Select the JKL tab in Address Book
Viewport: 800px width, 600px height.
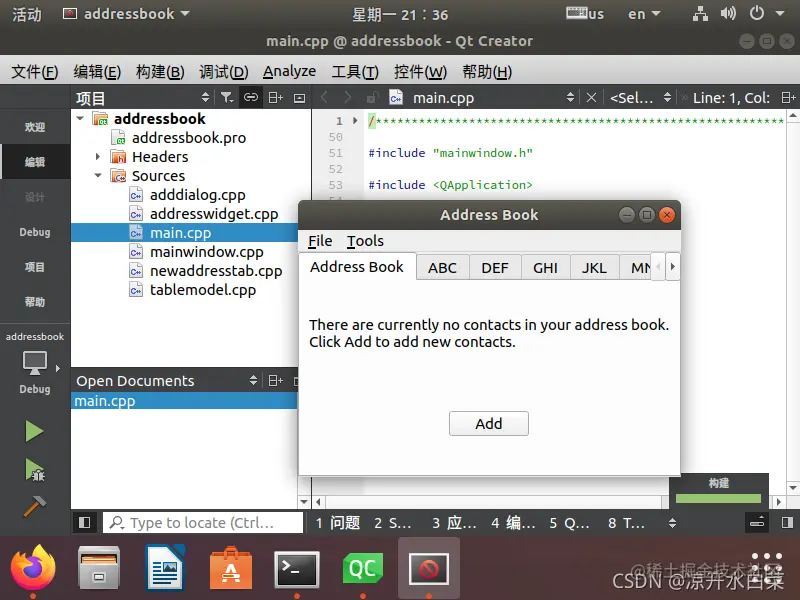(x=594, y=268)
